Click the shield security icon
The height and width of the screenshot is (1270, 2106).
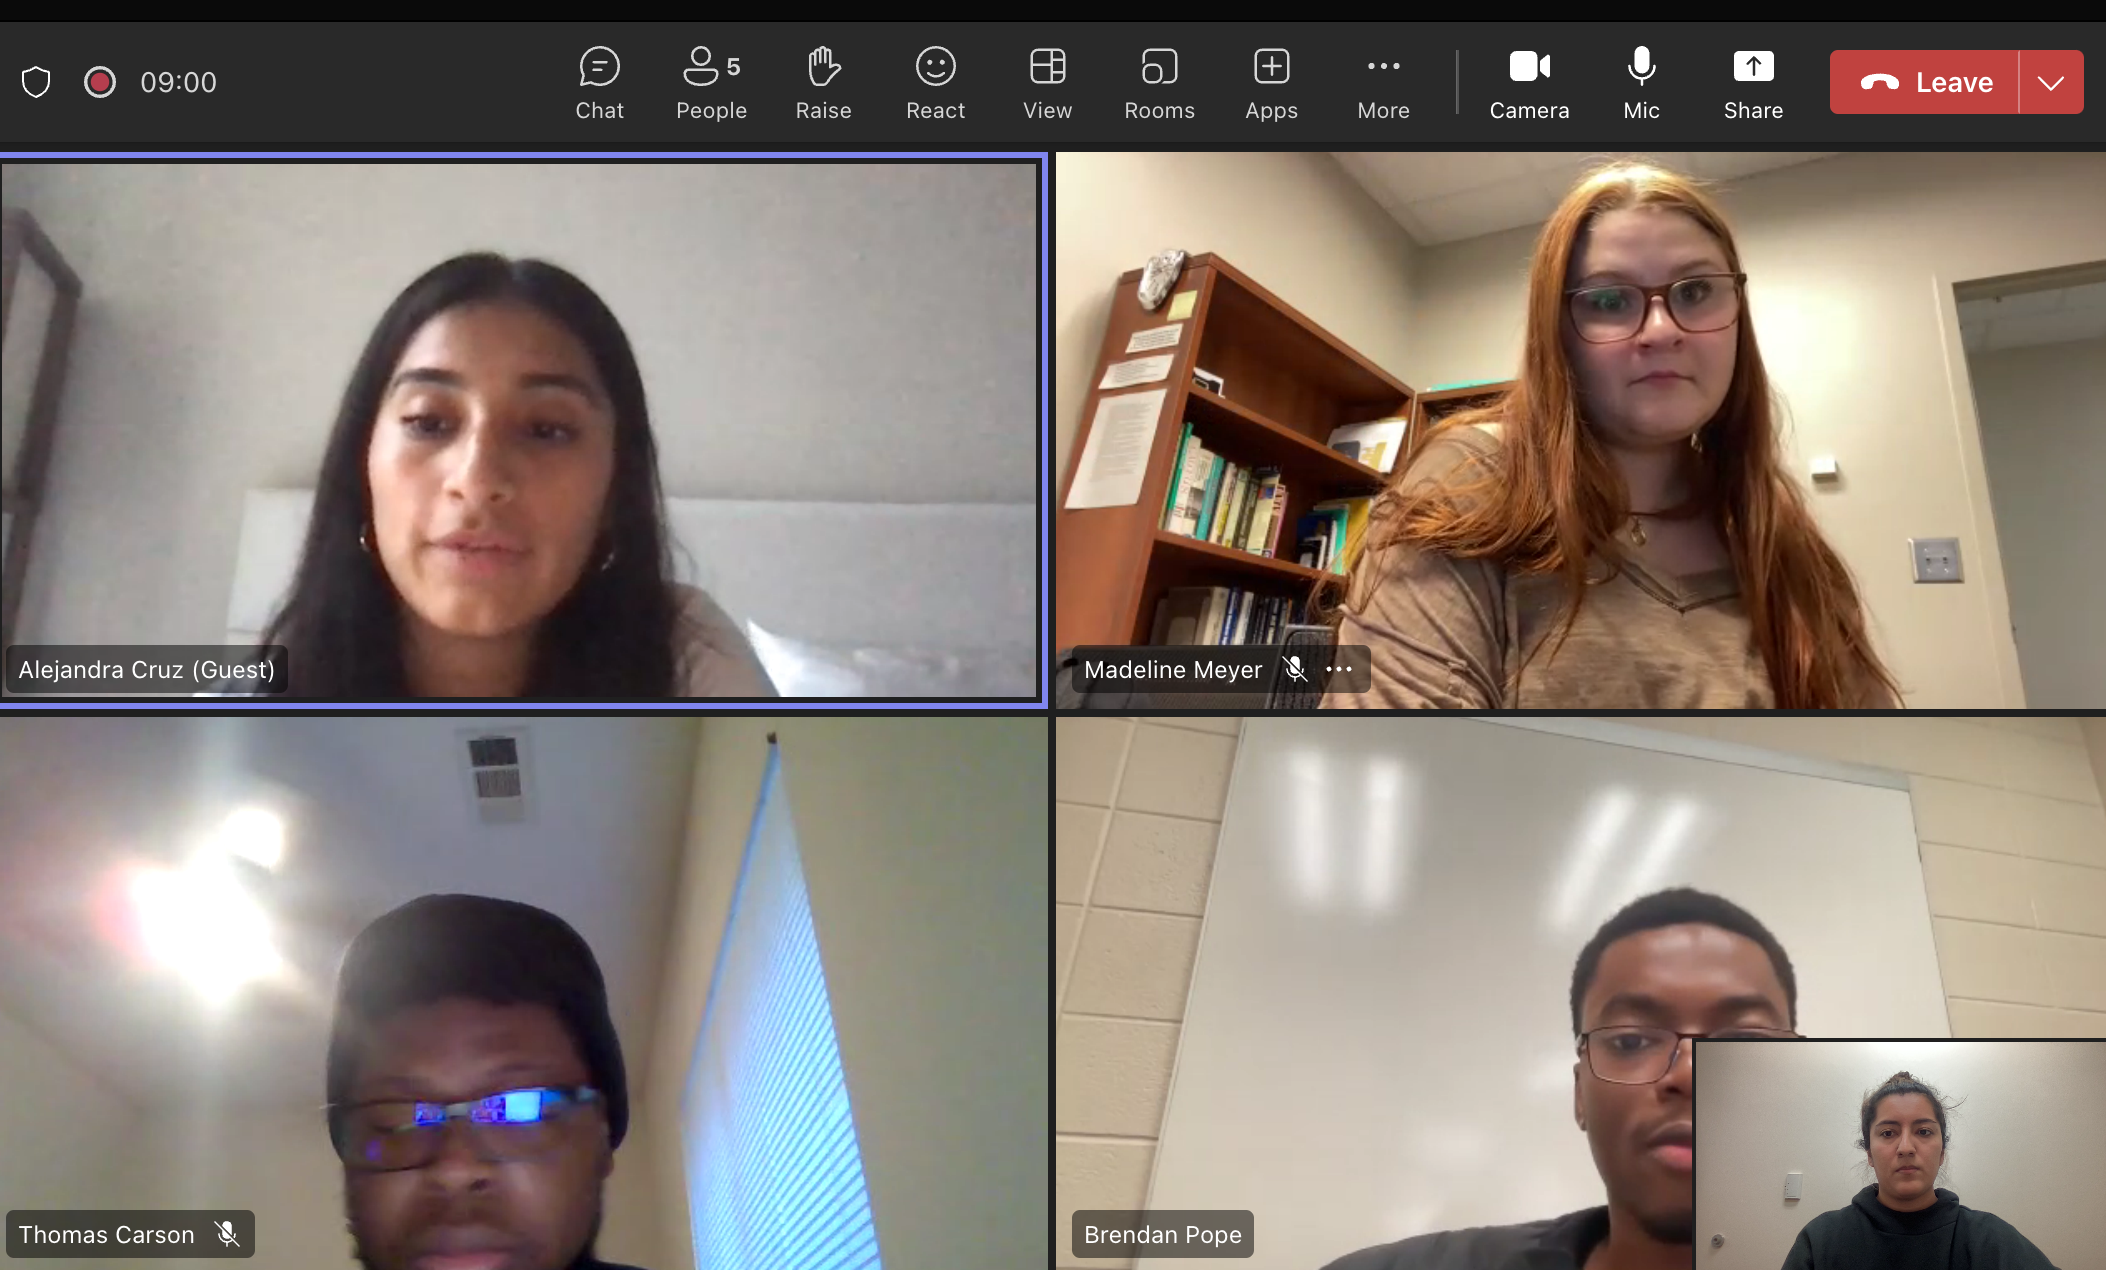pos(36,82)
